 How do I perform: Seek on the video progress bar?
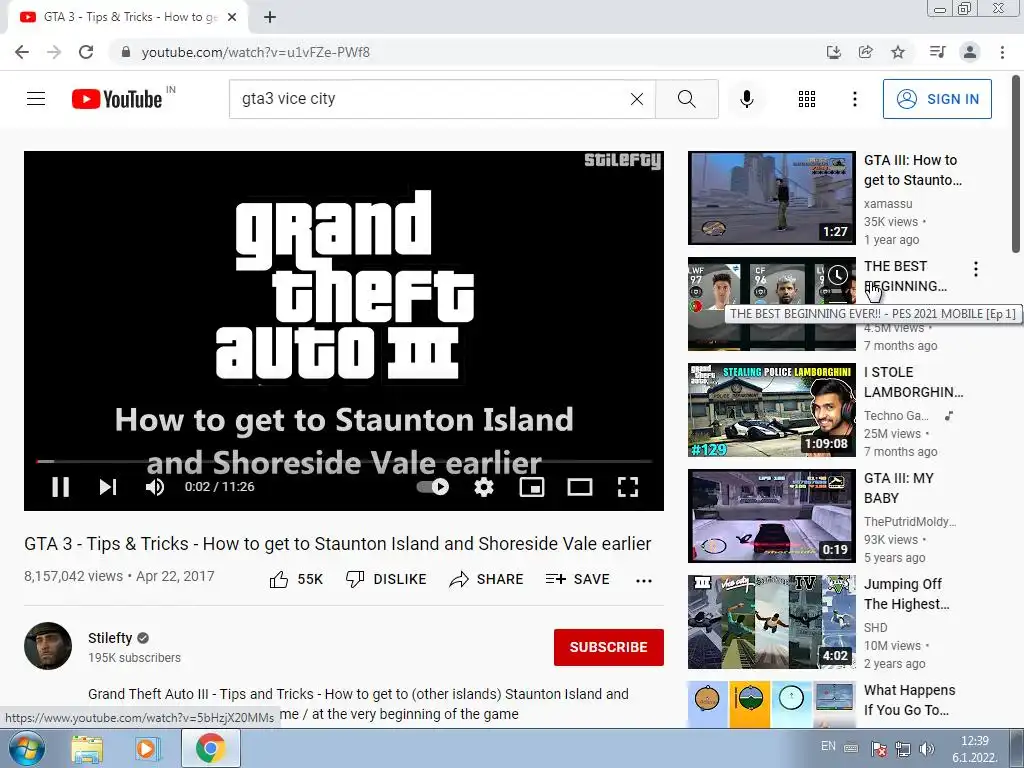coord(344,461)
